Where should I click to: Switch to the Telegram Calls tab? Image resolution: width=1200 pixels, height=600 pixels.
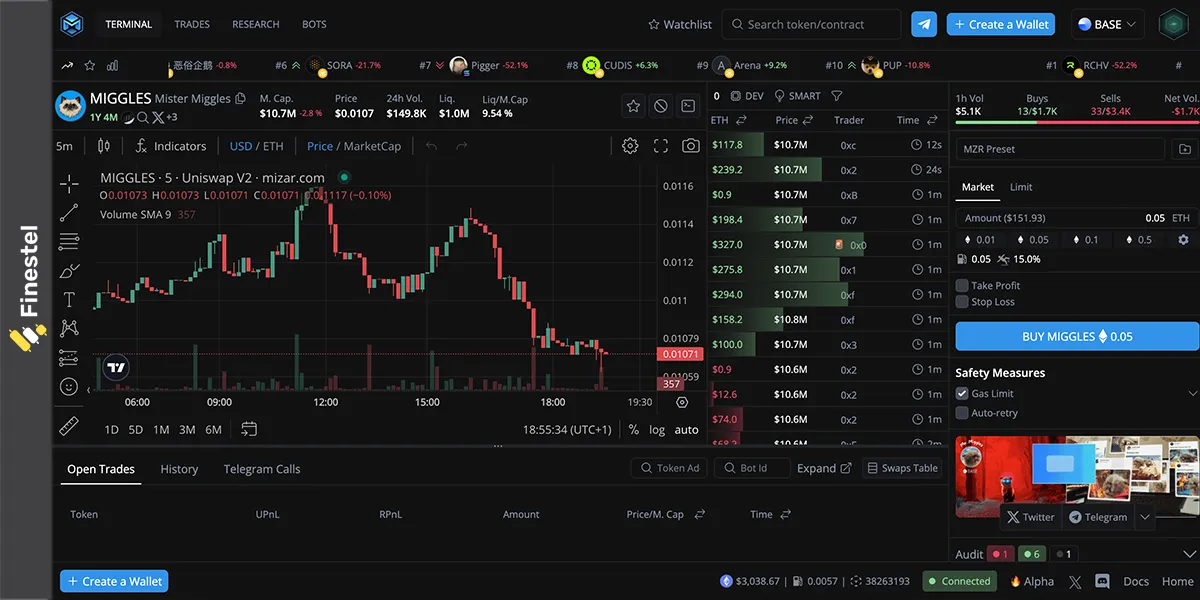click(262, 469)
